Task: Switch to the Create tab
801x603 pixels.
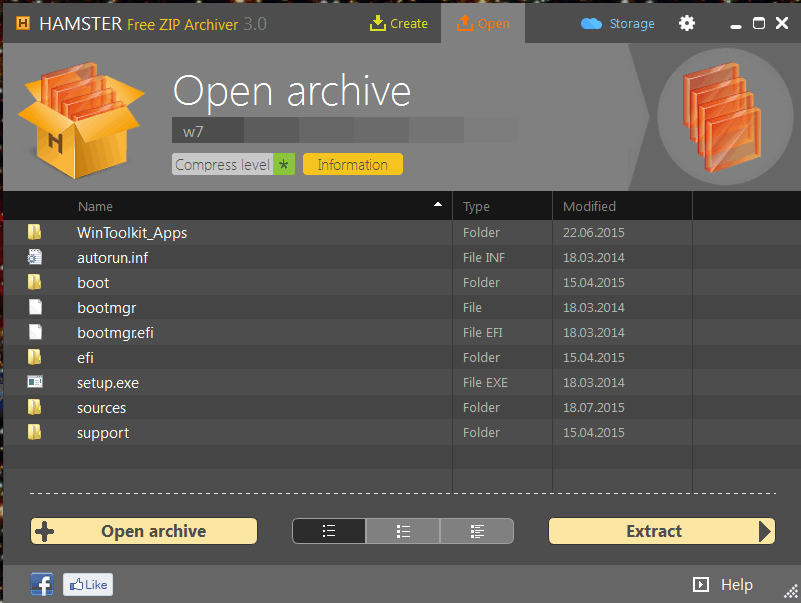Action: (x=398, y=24)
